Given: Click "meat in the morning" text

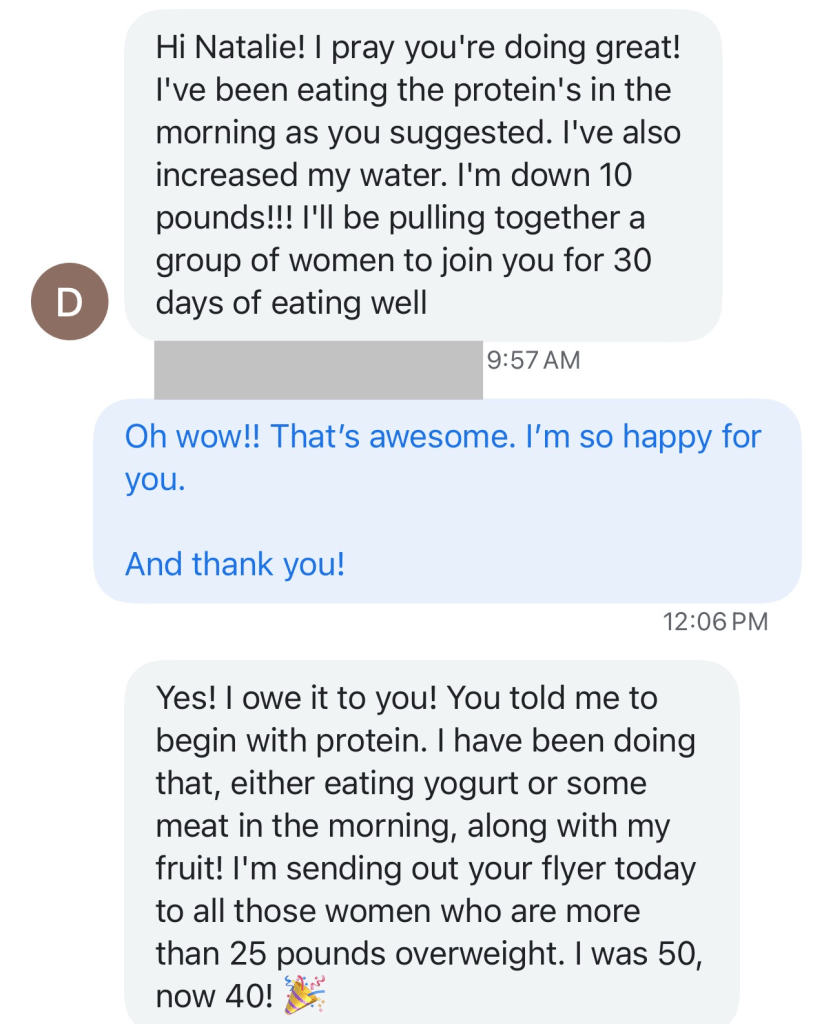Looking at the screenshot, I should click(297, 826).
